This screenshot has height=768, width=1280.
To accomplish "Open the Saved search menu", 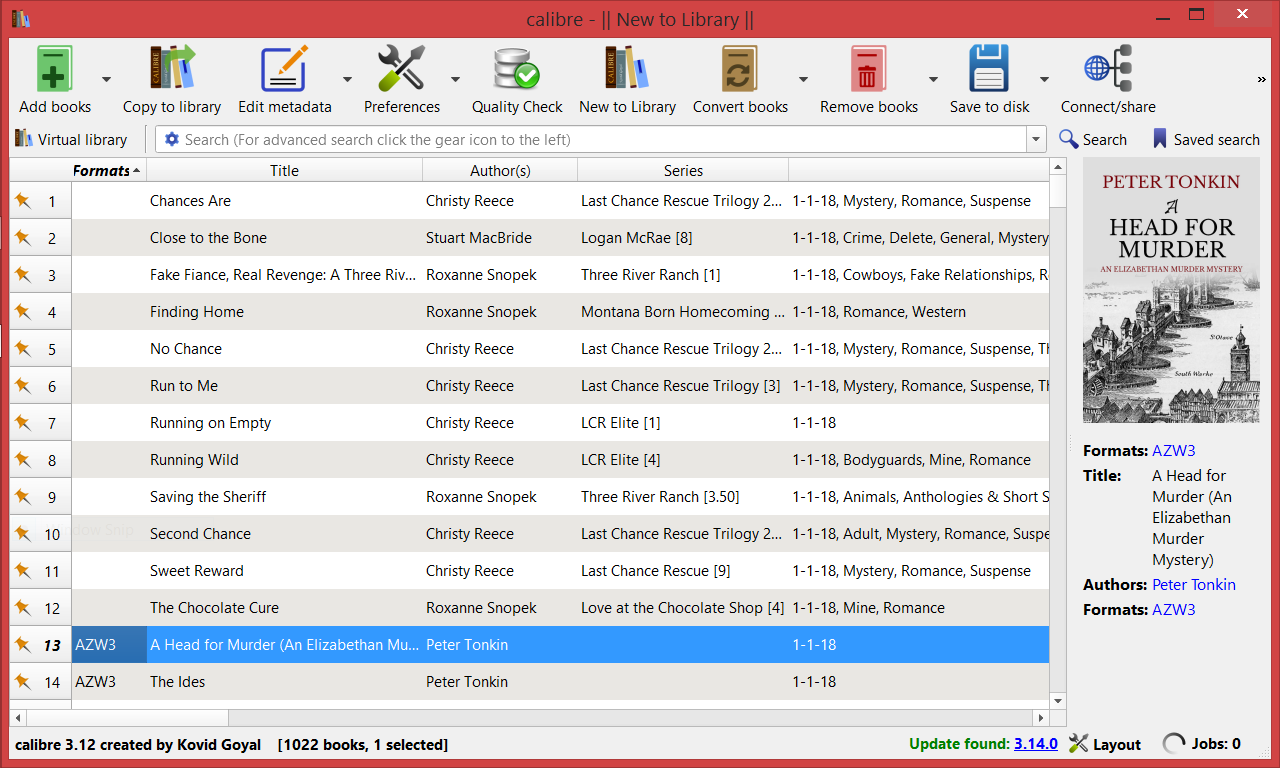I will click(1206, 140).
